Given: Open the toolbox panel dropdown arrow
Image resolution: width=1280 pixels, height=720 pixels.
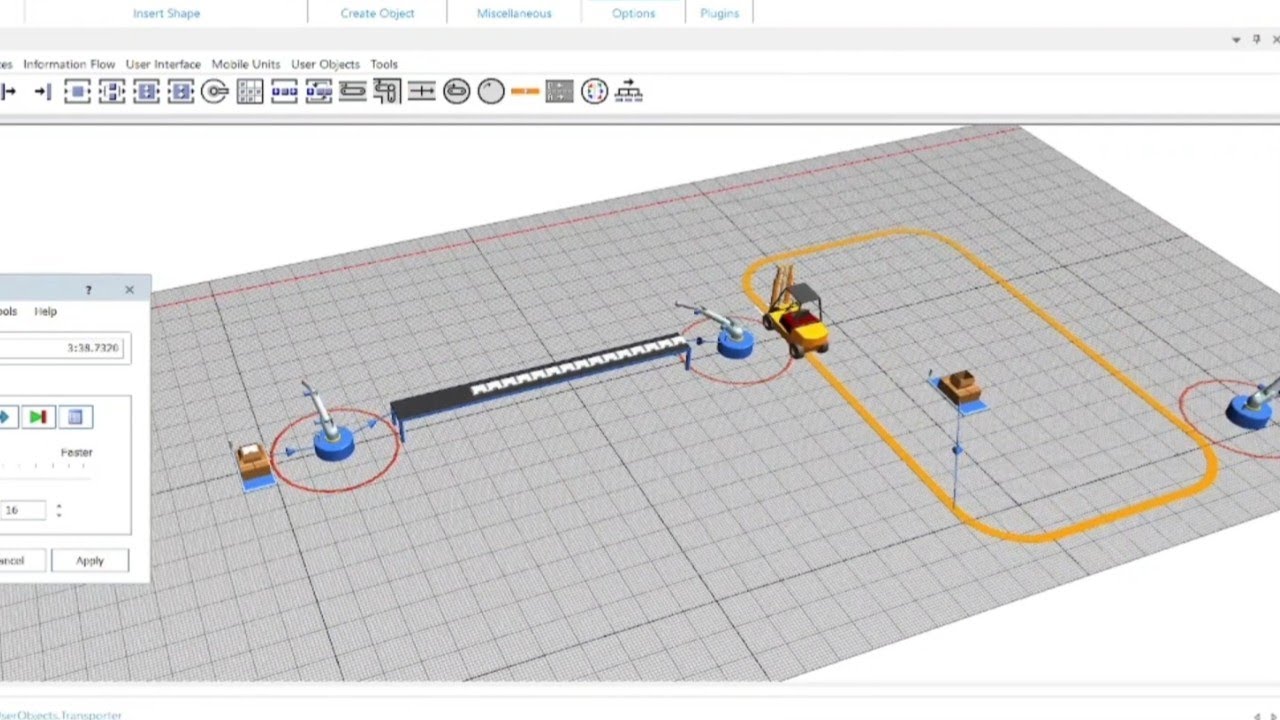Looking at the screenshot, I should coord(1236,40).
